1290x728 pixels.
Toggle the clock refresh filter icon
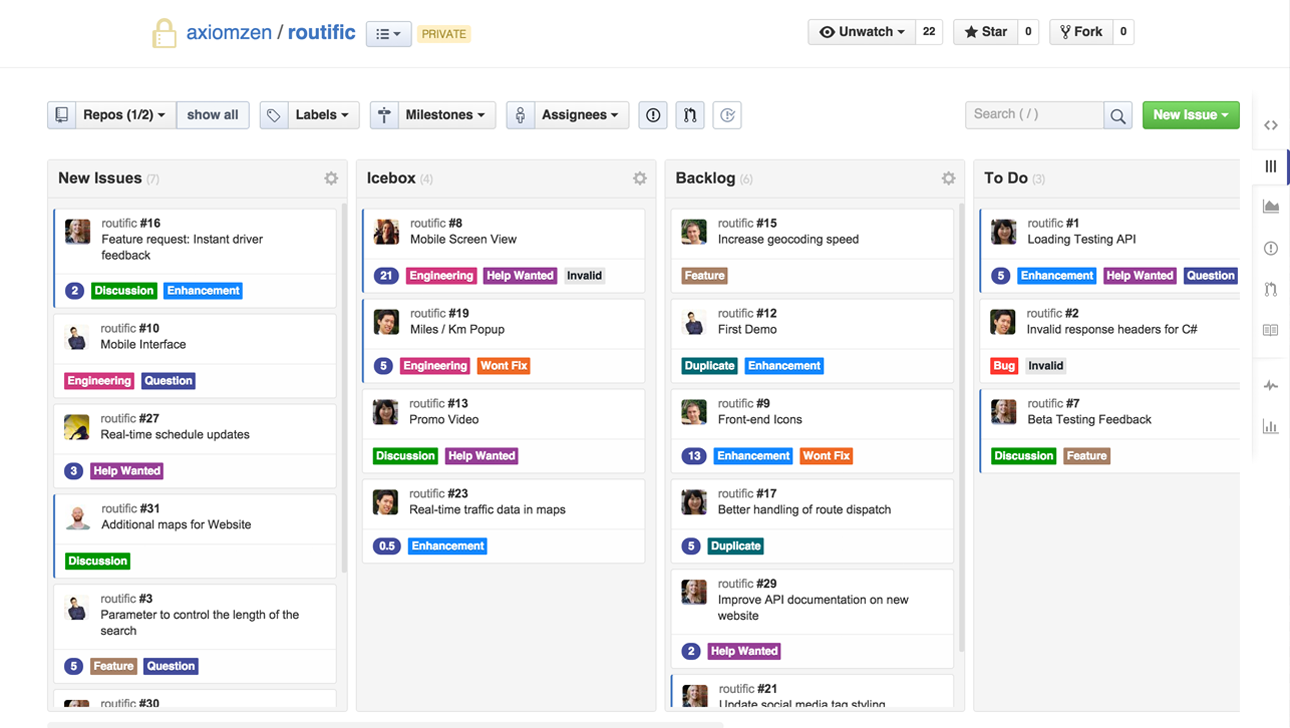(728, 115)
